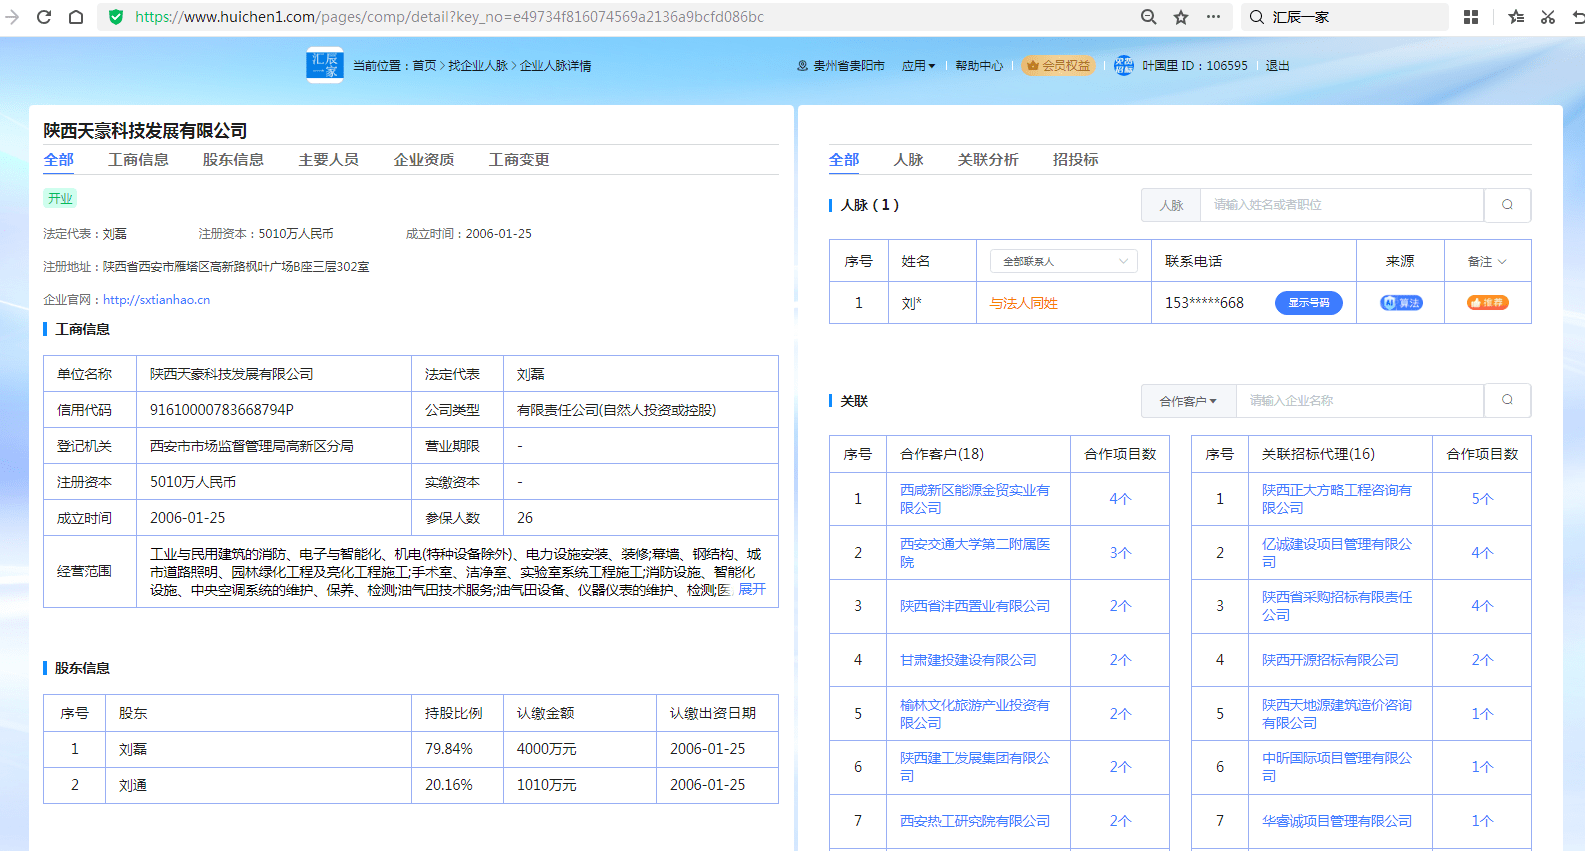Open the 人脉 search category selector
The image size is (1585, 851).
coord(1171,205)
